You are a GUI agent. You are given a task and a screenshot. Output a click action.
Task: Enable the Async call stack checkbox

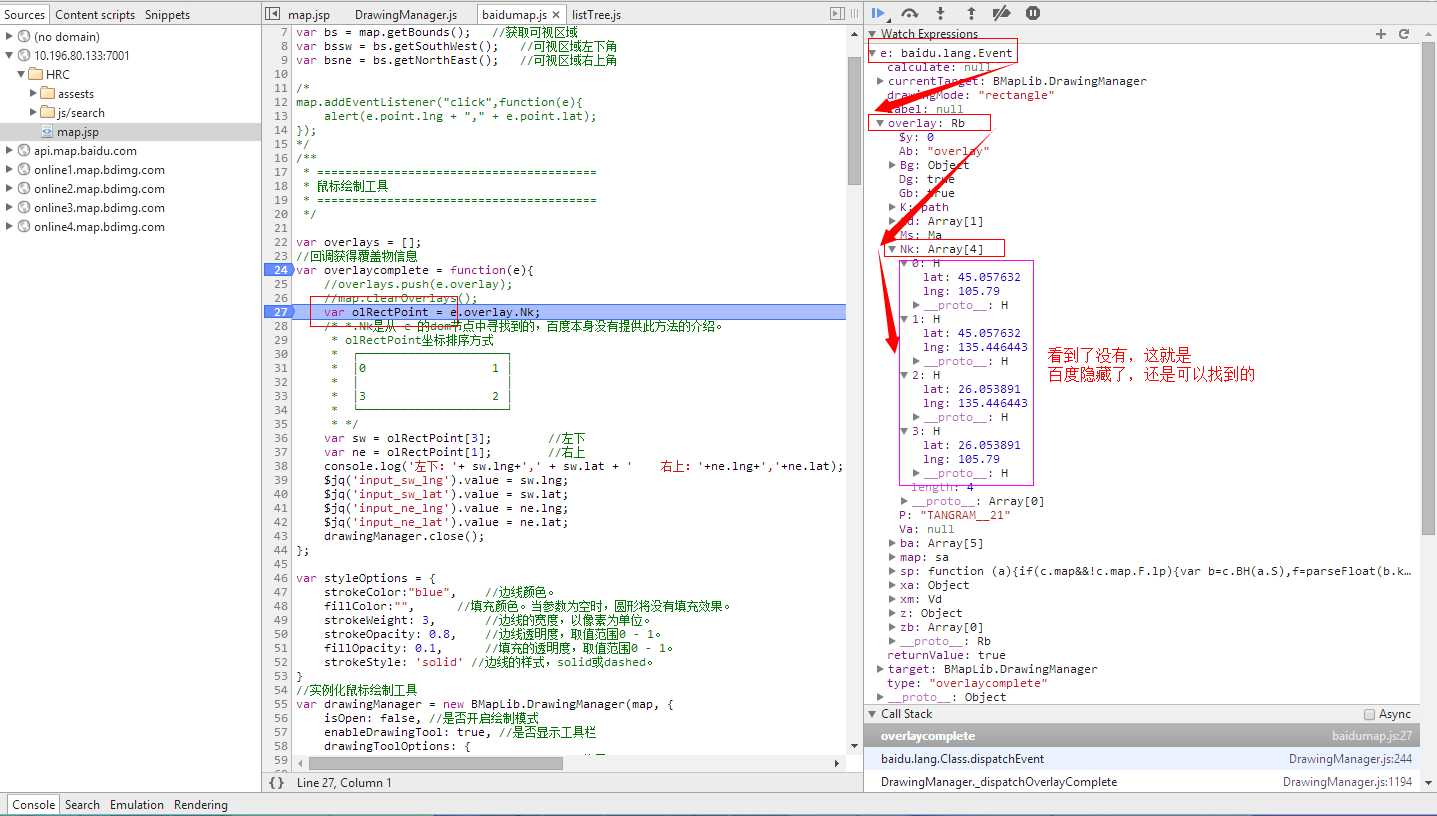1369,714
